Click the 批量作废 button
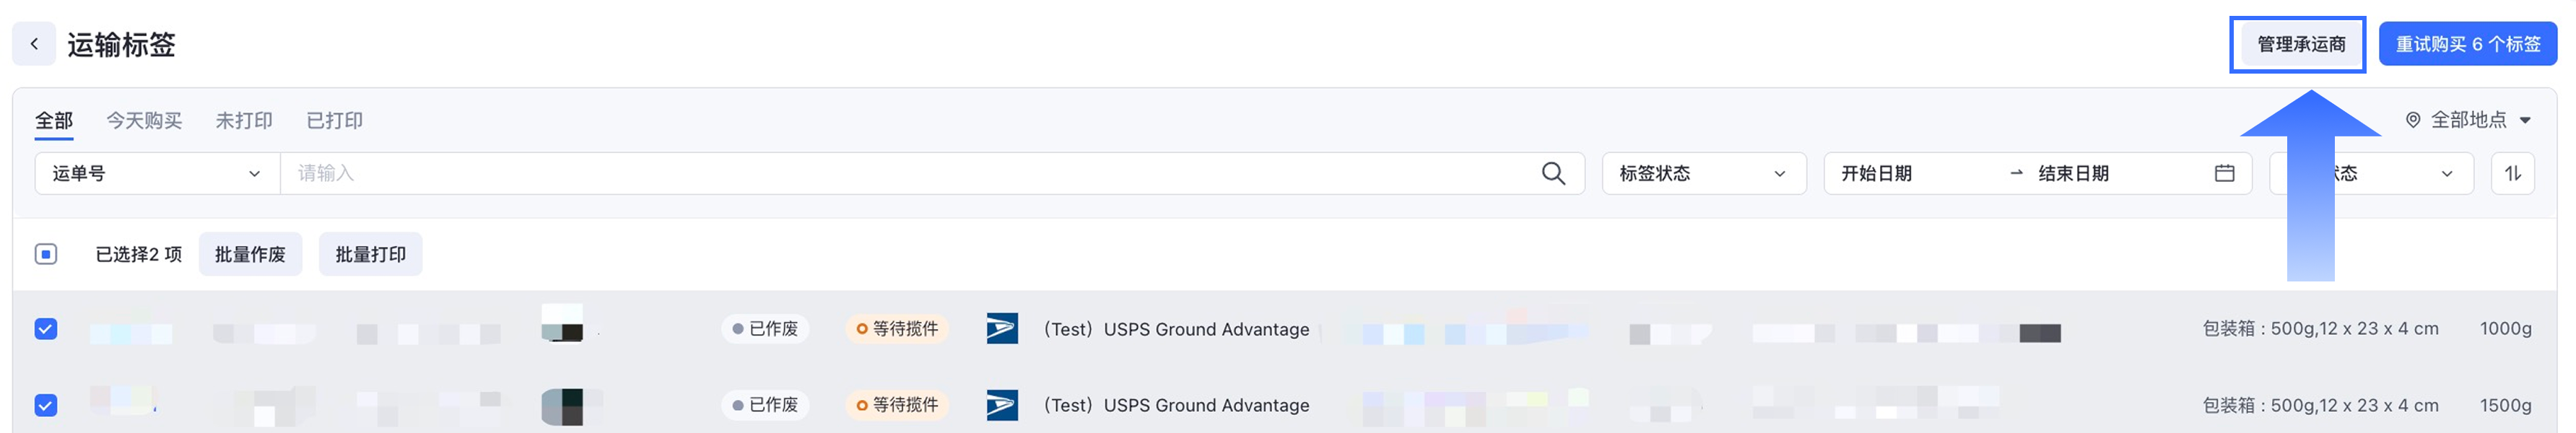This screenshot has width=2576, height=433. [250, 255]
